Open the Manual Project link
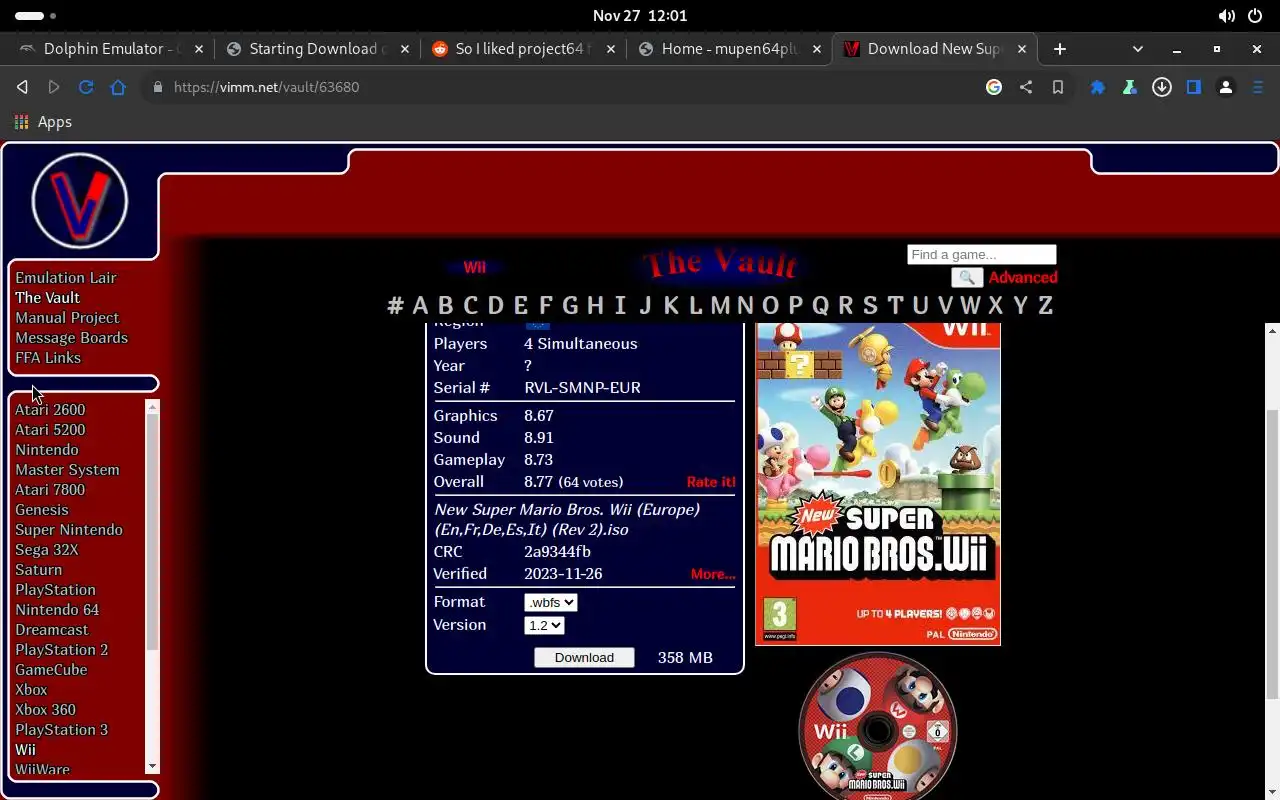 coord(67,318)
